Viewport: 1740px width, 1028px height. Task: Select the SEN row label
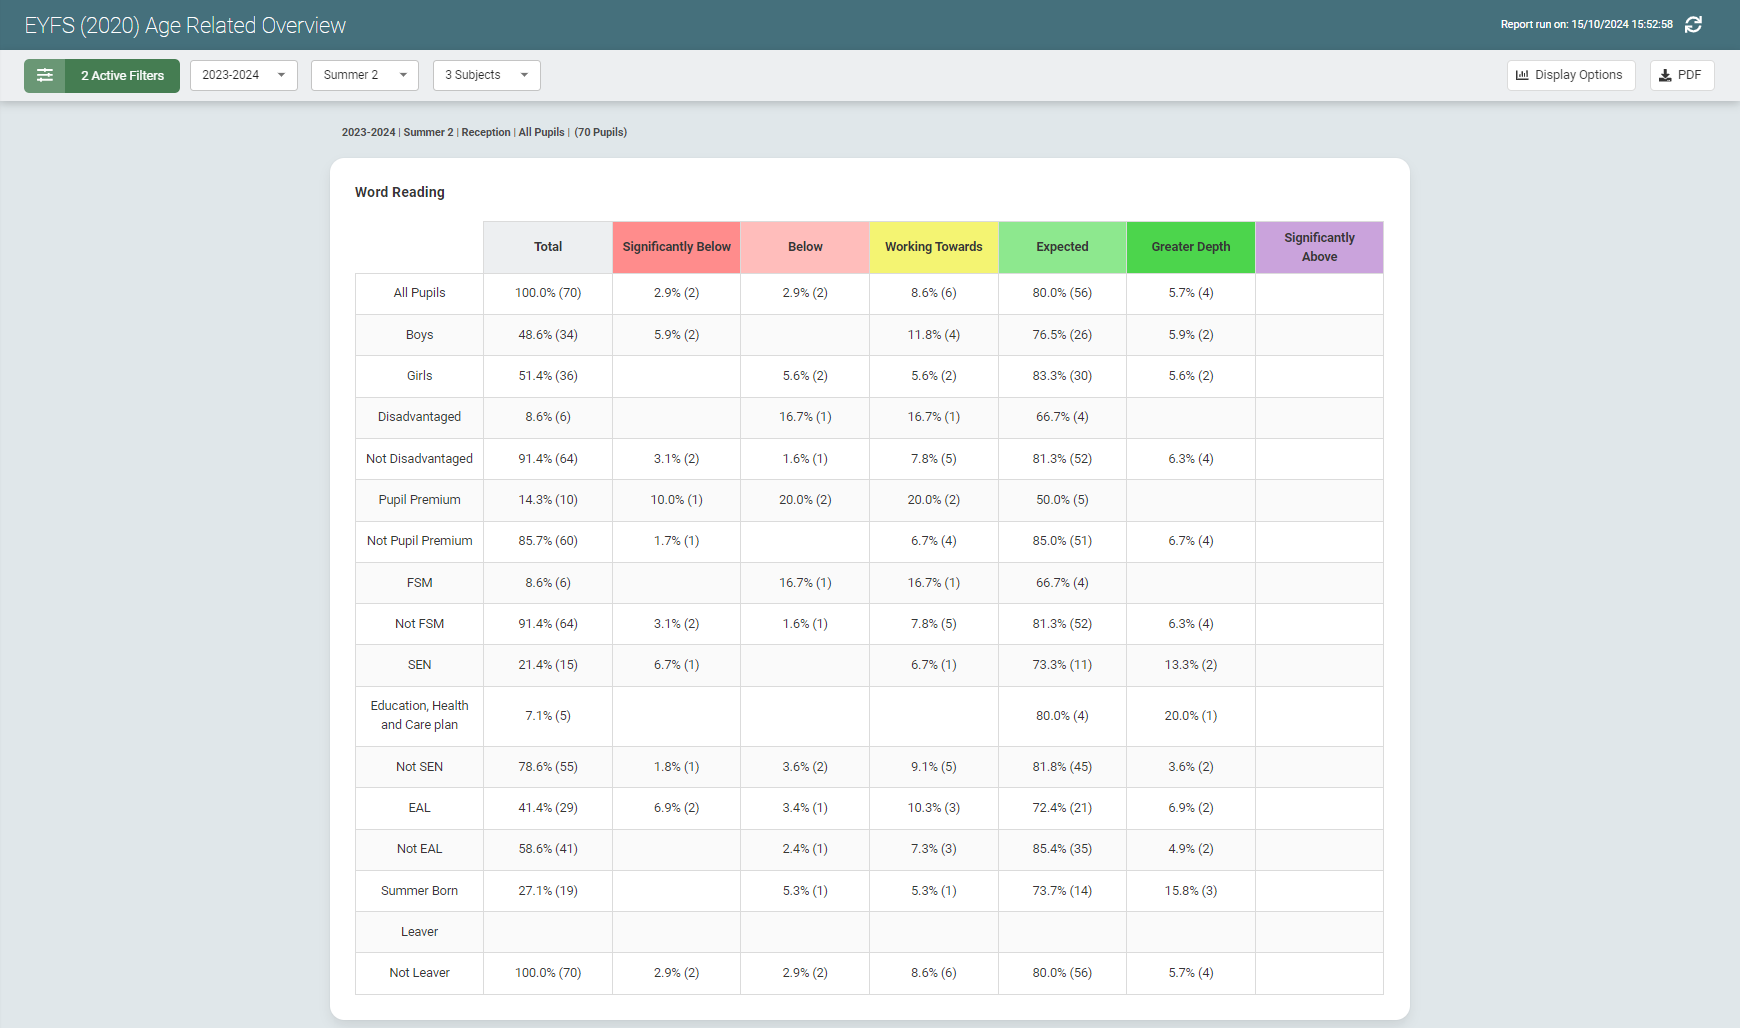click(419, 664)
